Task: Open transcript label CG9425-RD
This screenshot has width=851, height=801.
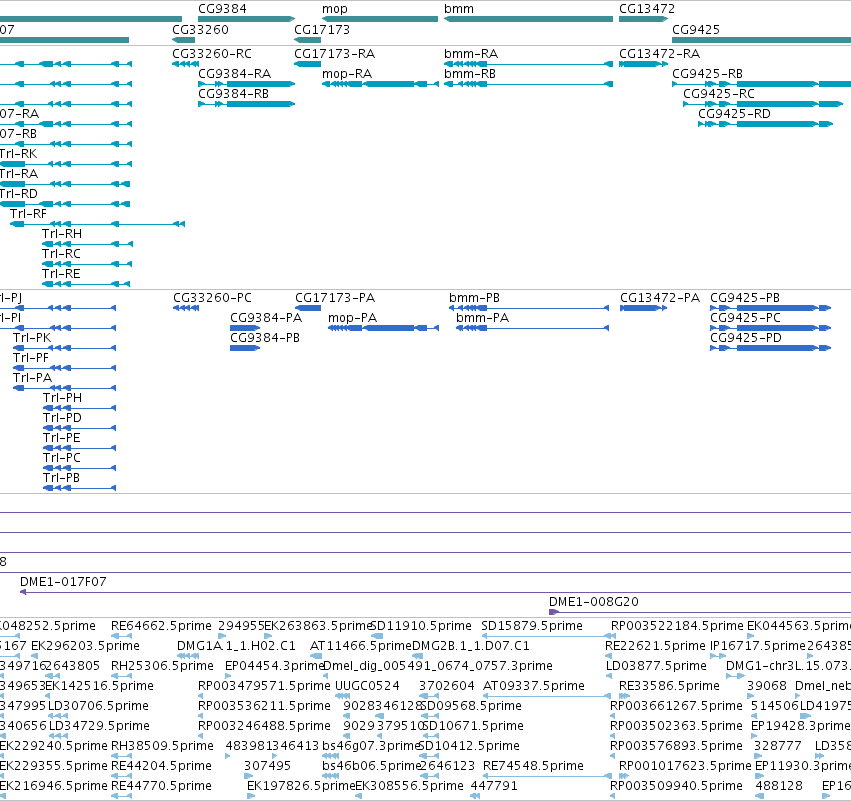Action: [734, 114]
